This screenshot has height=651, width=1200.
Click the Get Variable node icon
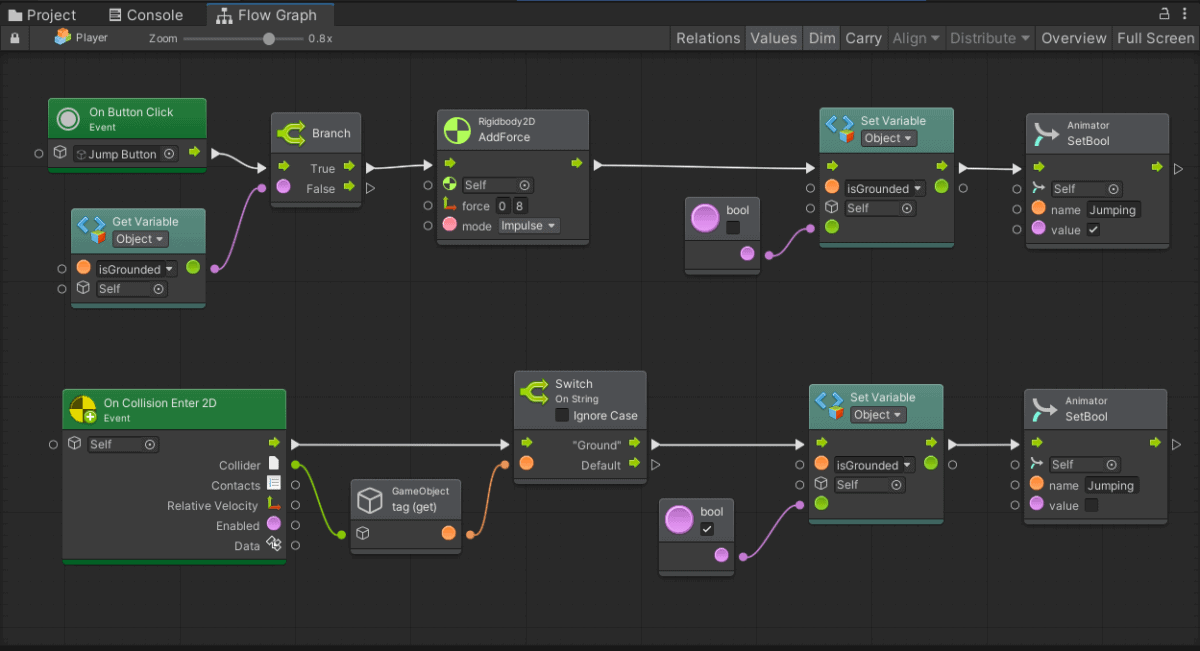click(91, 230)
